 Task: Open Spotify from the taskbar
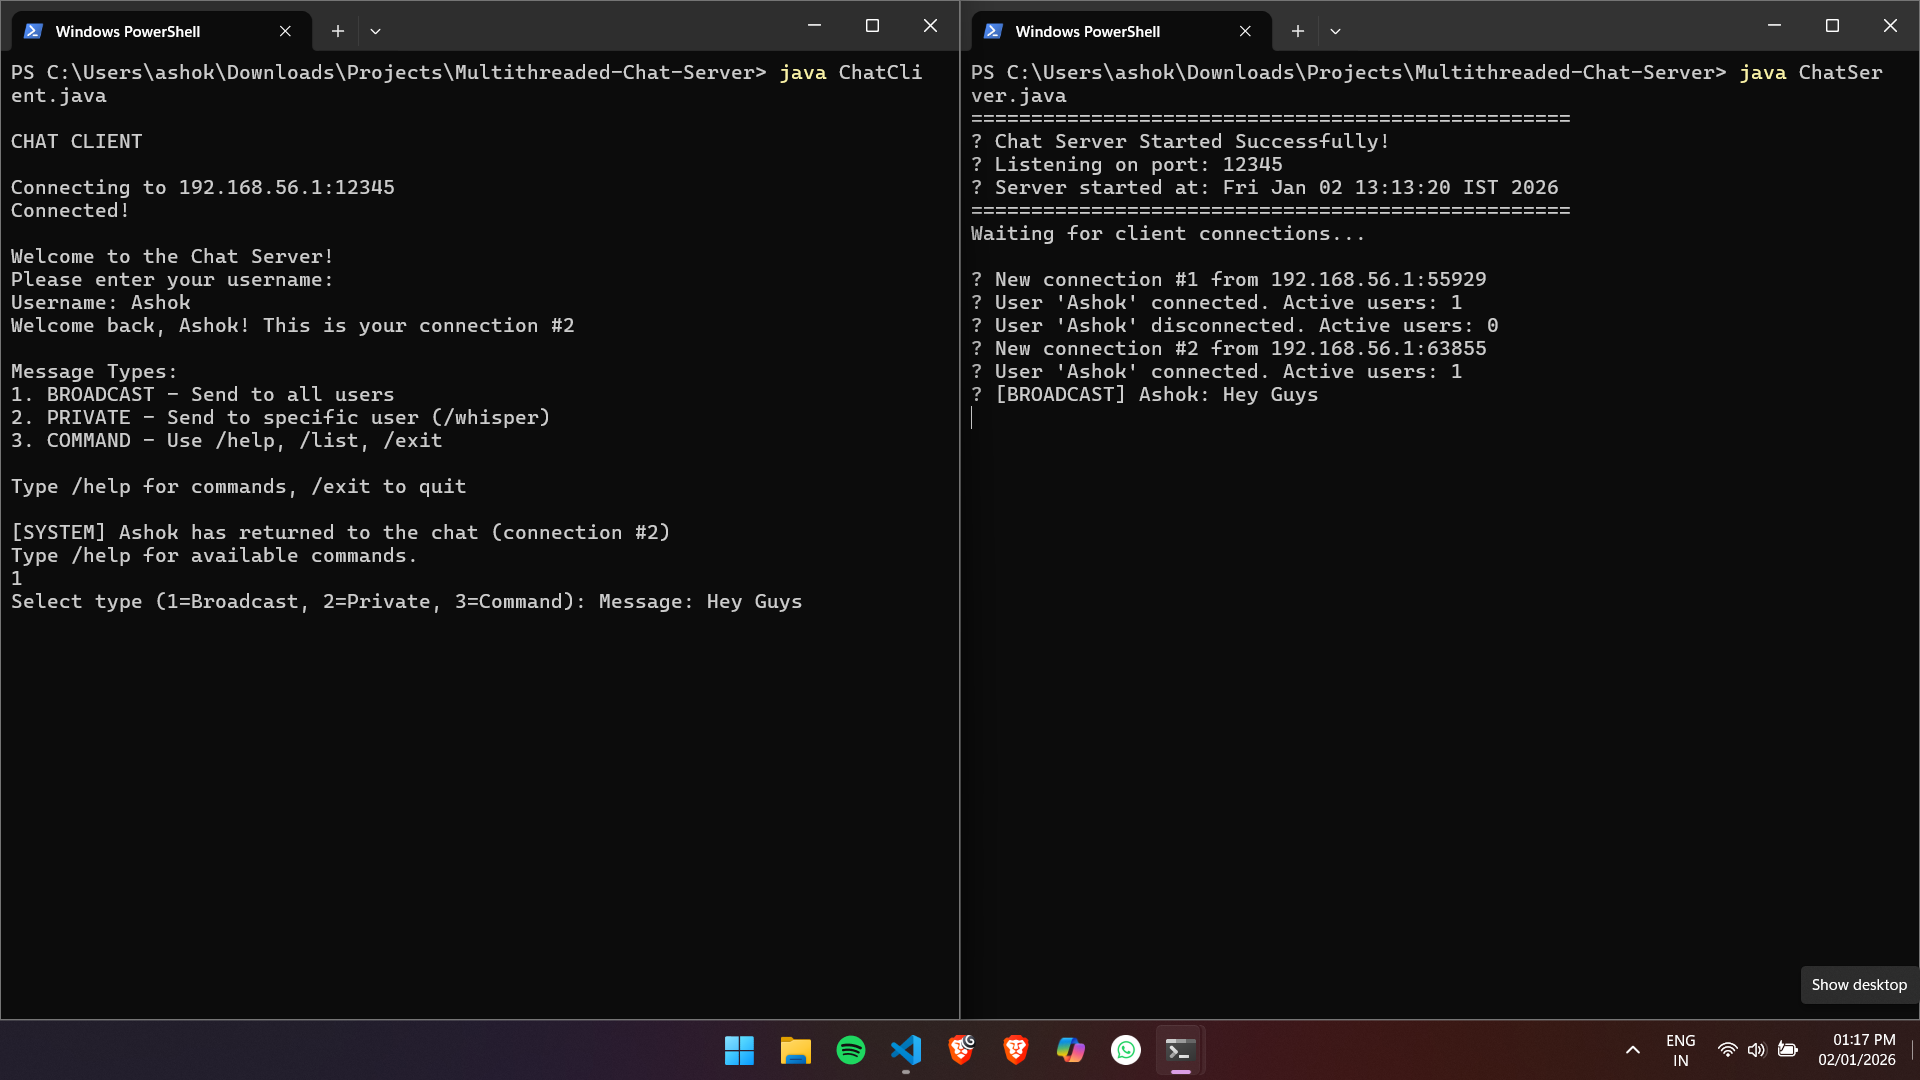click(x=850, y=1051)
